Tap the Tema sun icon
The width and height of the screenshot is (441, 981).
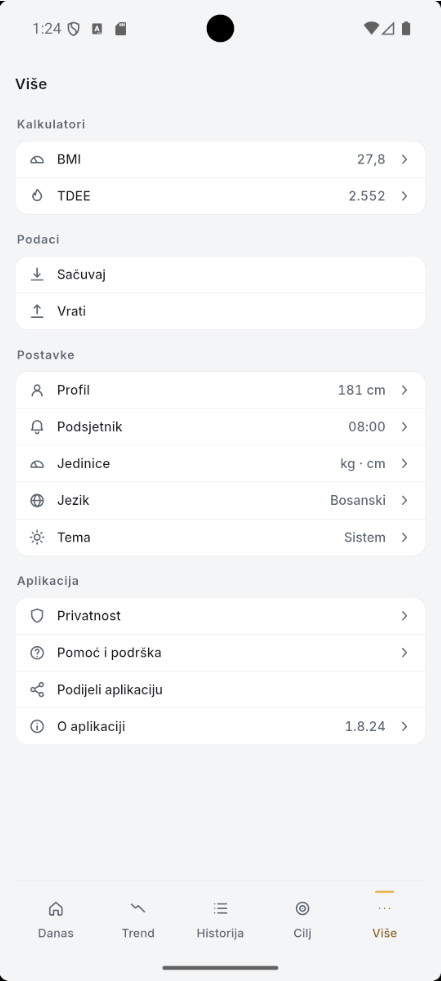[x=37, y=537]
